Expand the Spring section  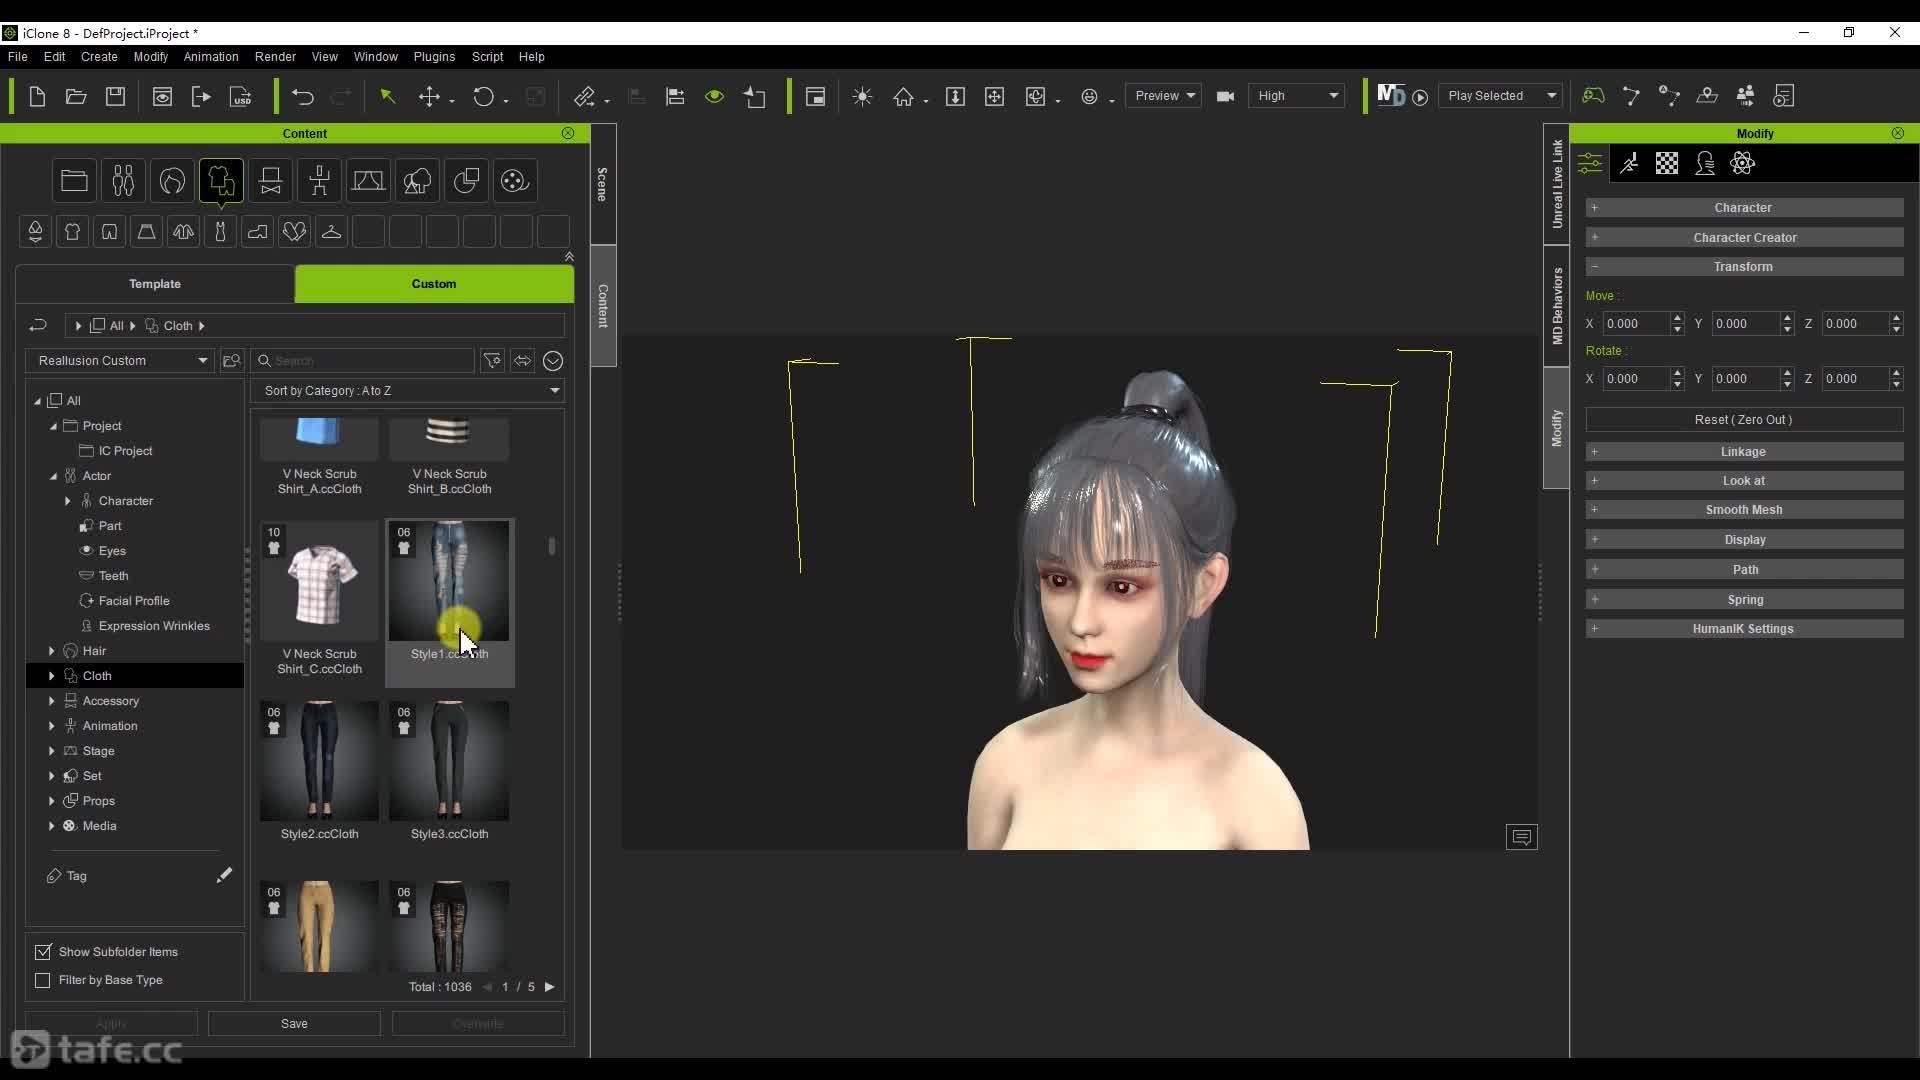click(x=1745, y=600)
